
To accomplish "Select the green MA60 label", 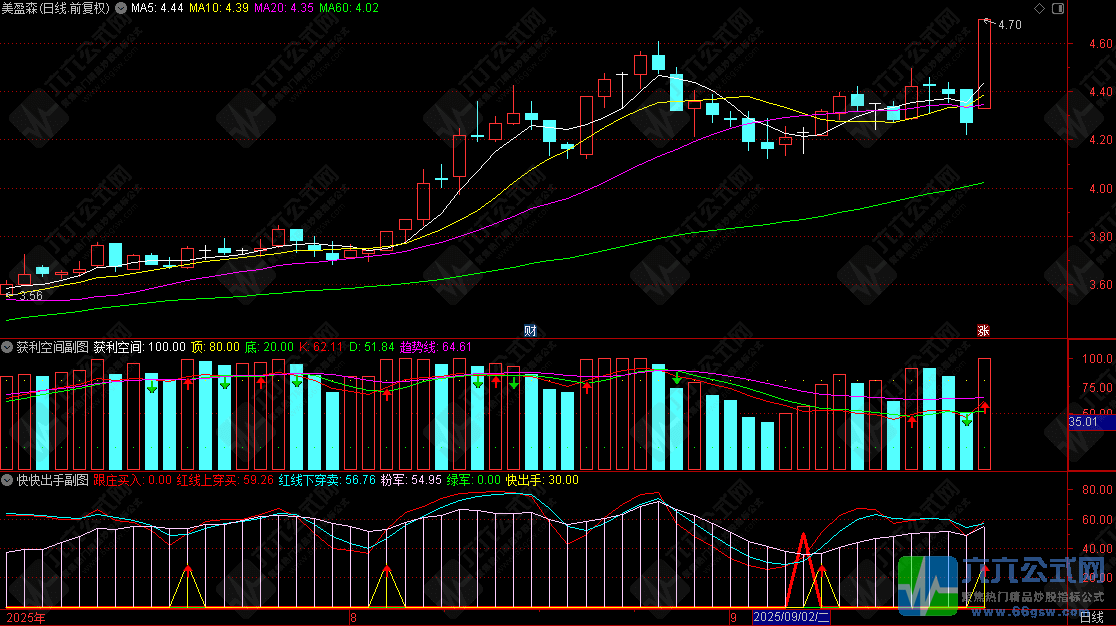I will click(x=349, y=9).
